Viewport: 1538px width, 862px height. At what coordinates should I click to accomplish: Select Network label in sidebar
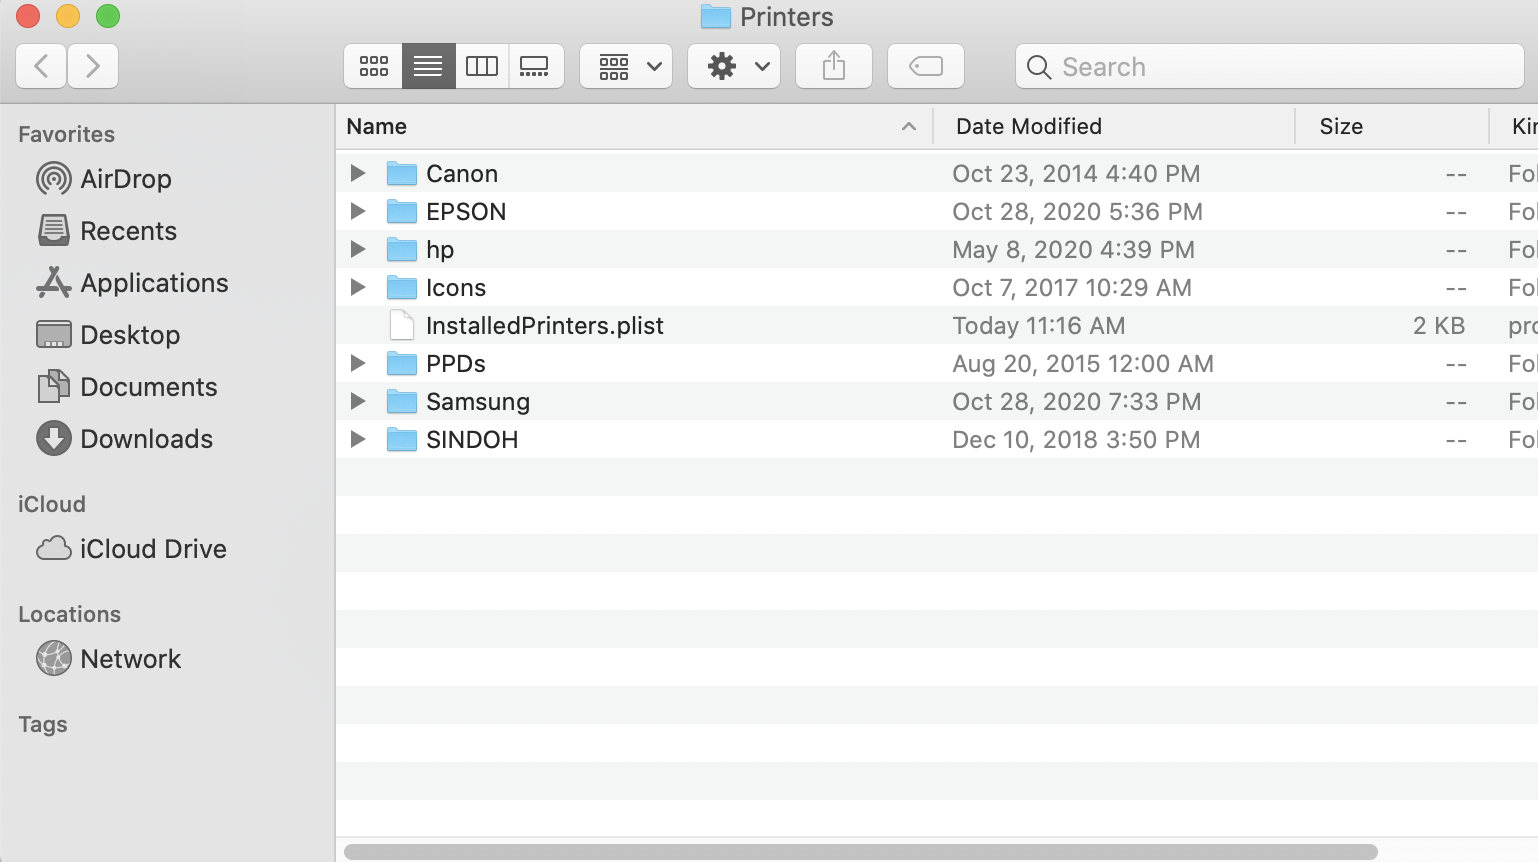pos(131,659)
